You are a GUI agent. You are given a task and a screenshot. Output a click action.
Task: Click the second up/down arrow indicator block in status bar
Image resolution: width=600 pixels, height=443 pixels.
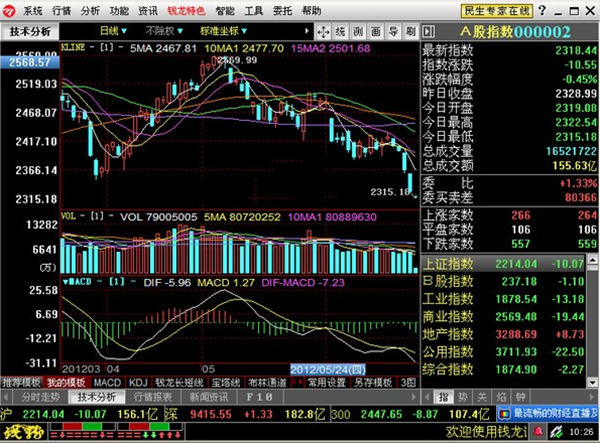pyautogui.click(x=149, y=431)
